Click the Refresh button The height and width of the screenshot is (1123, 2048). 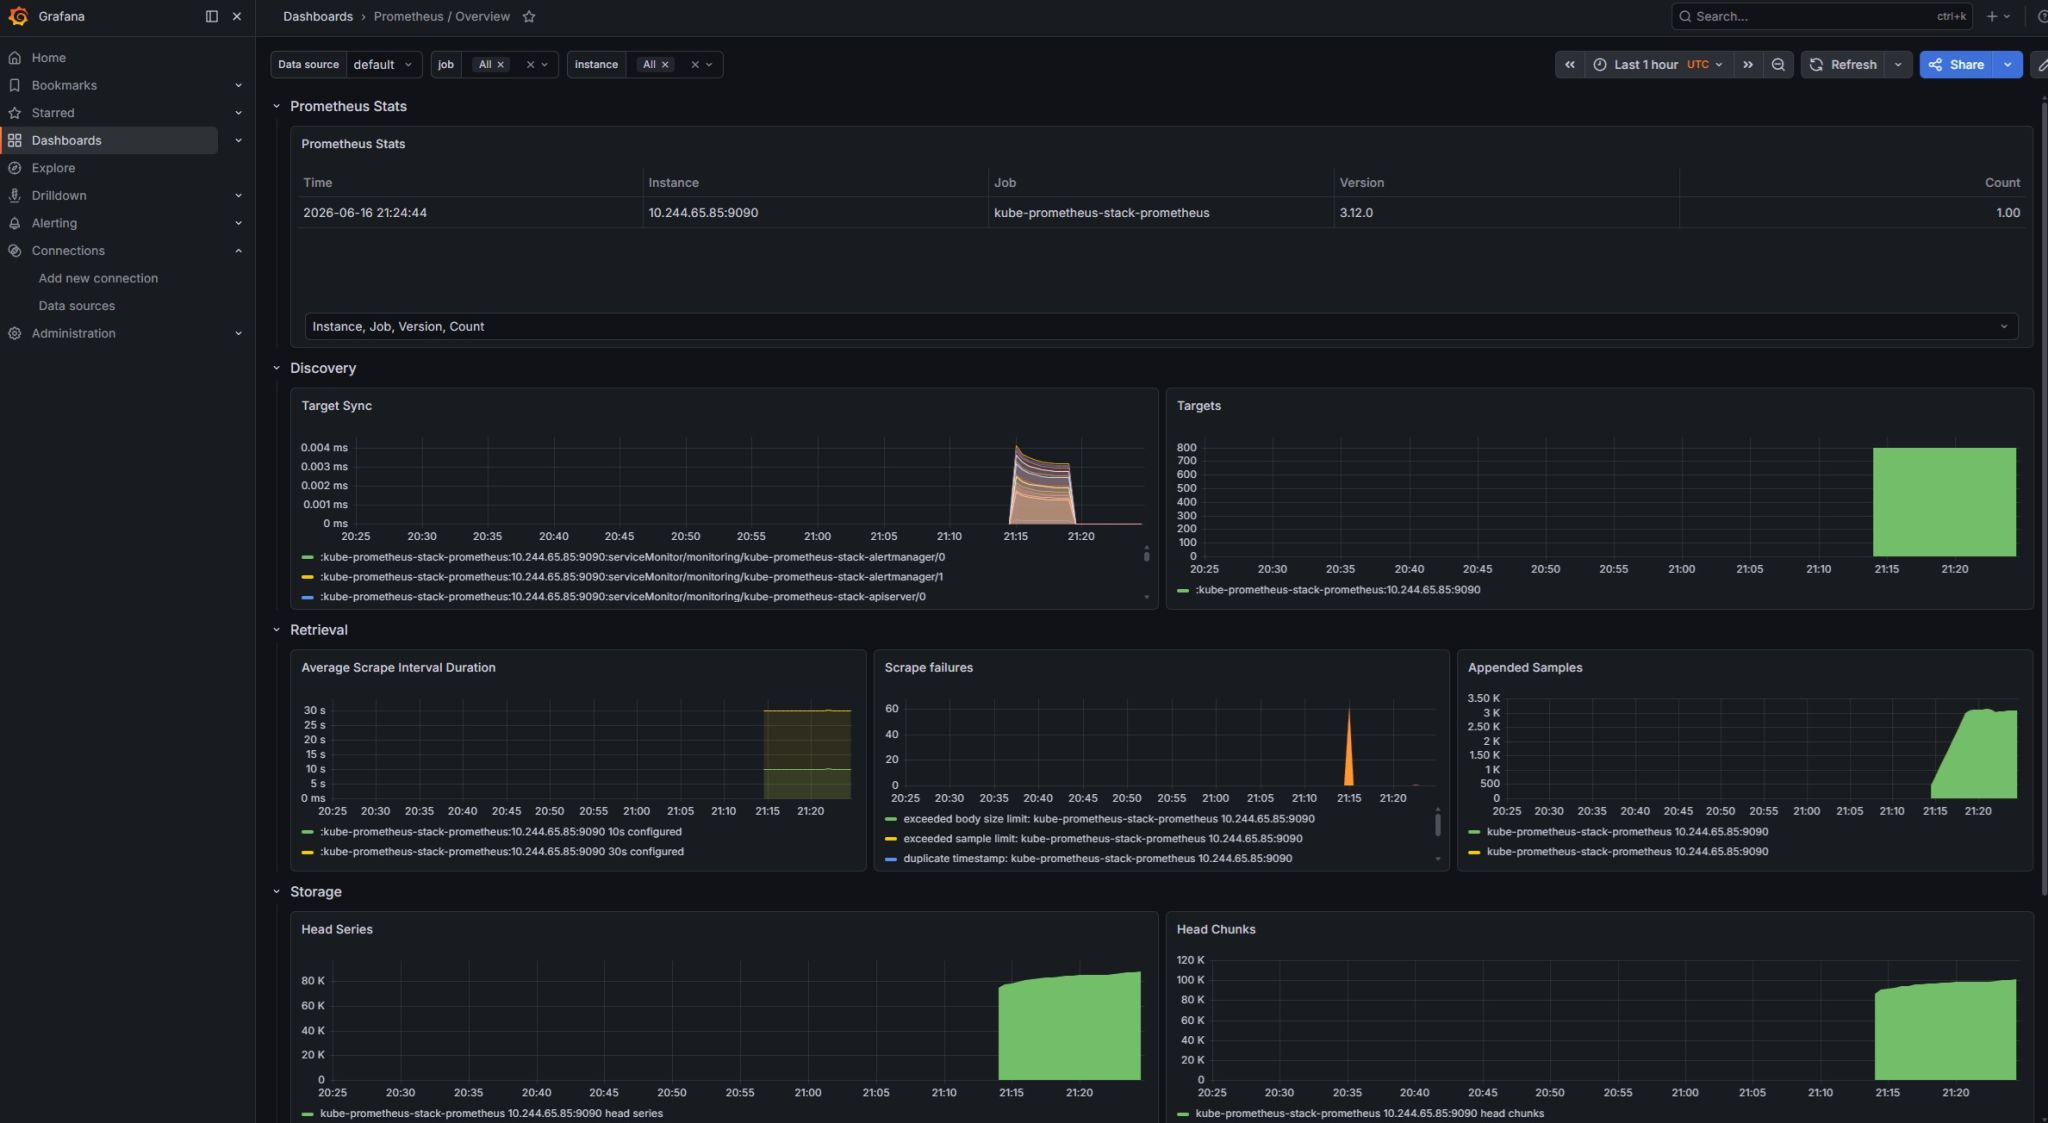point(1843,64)
